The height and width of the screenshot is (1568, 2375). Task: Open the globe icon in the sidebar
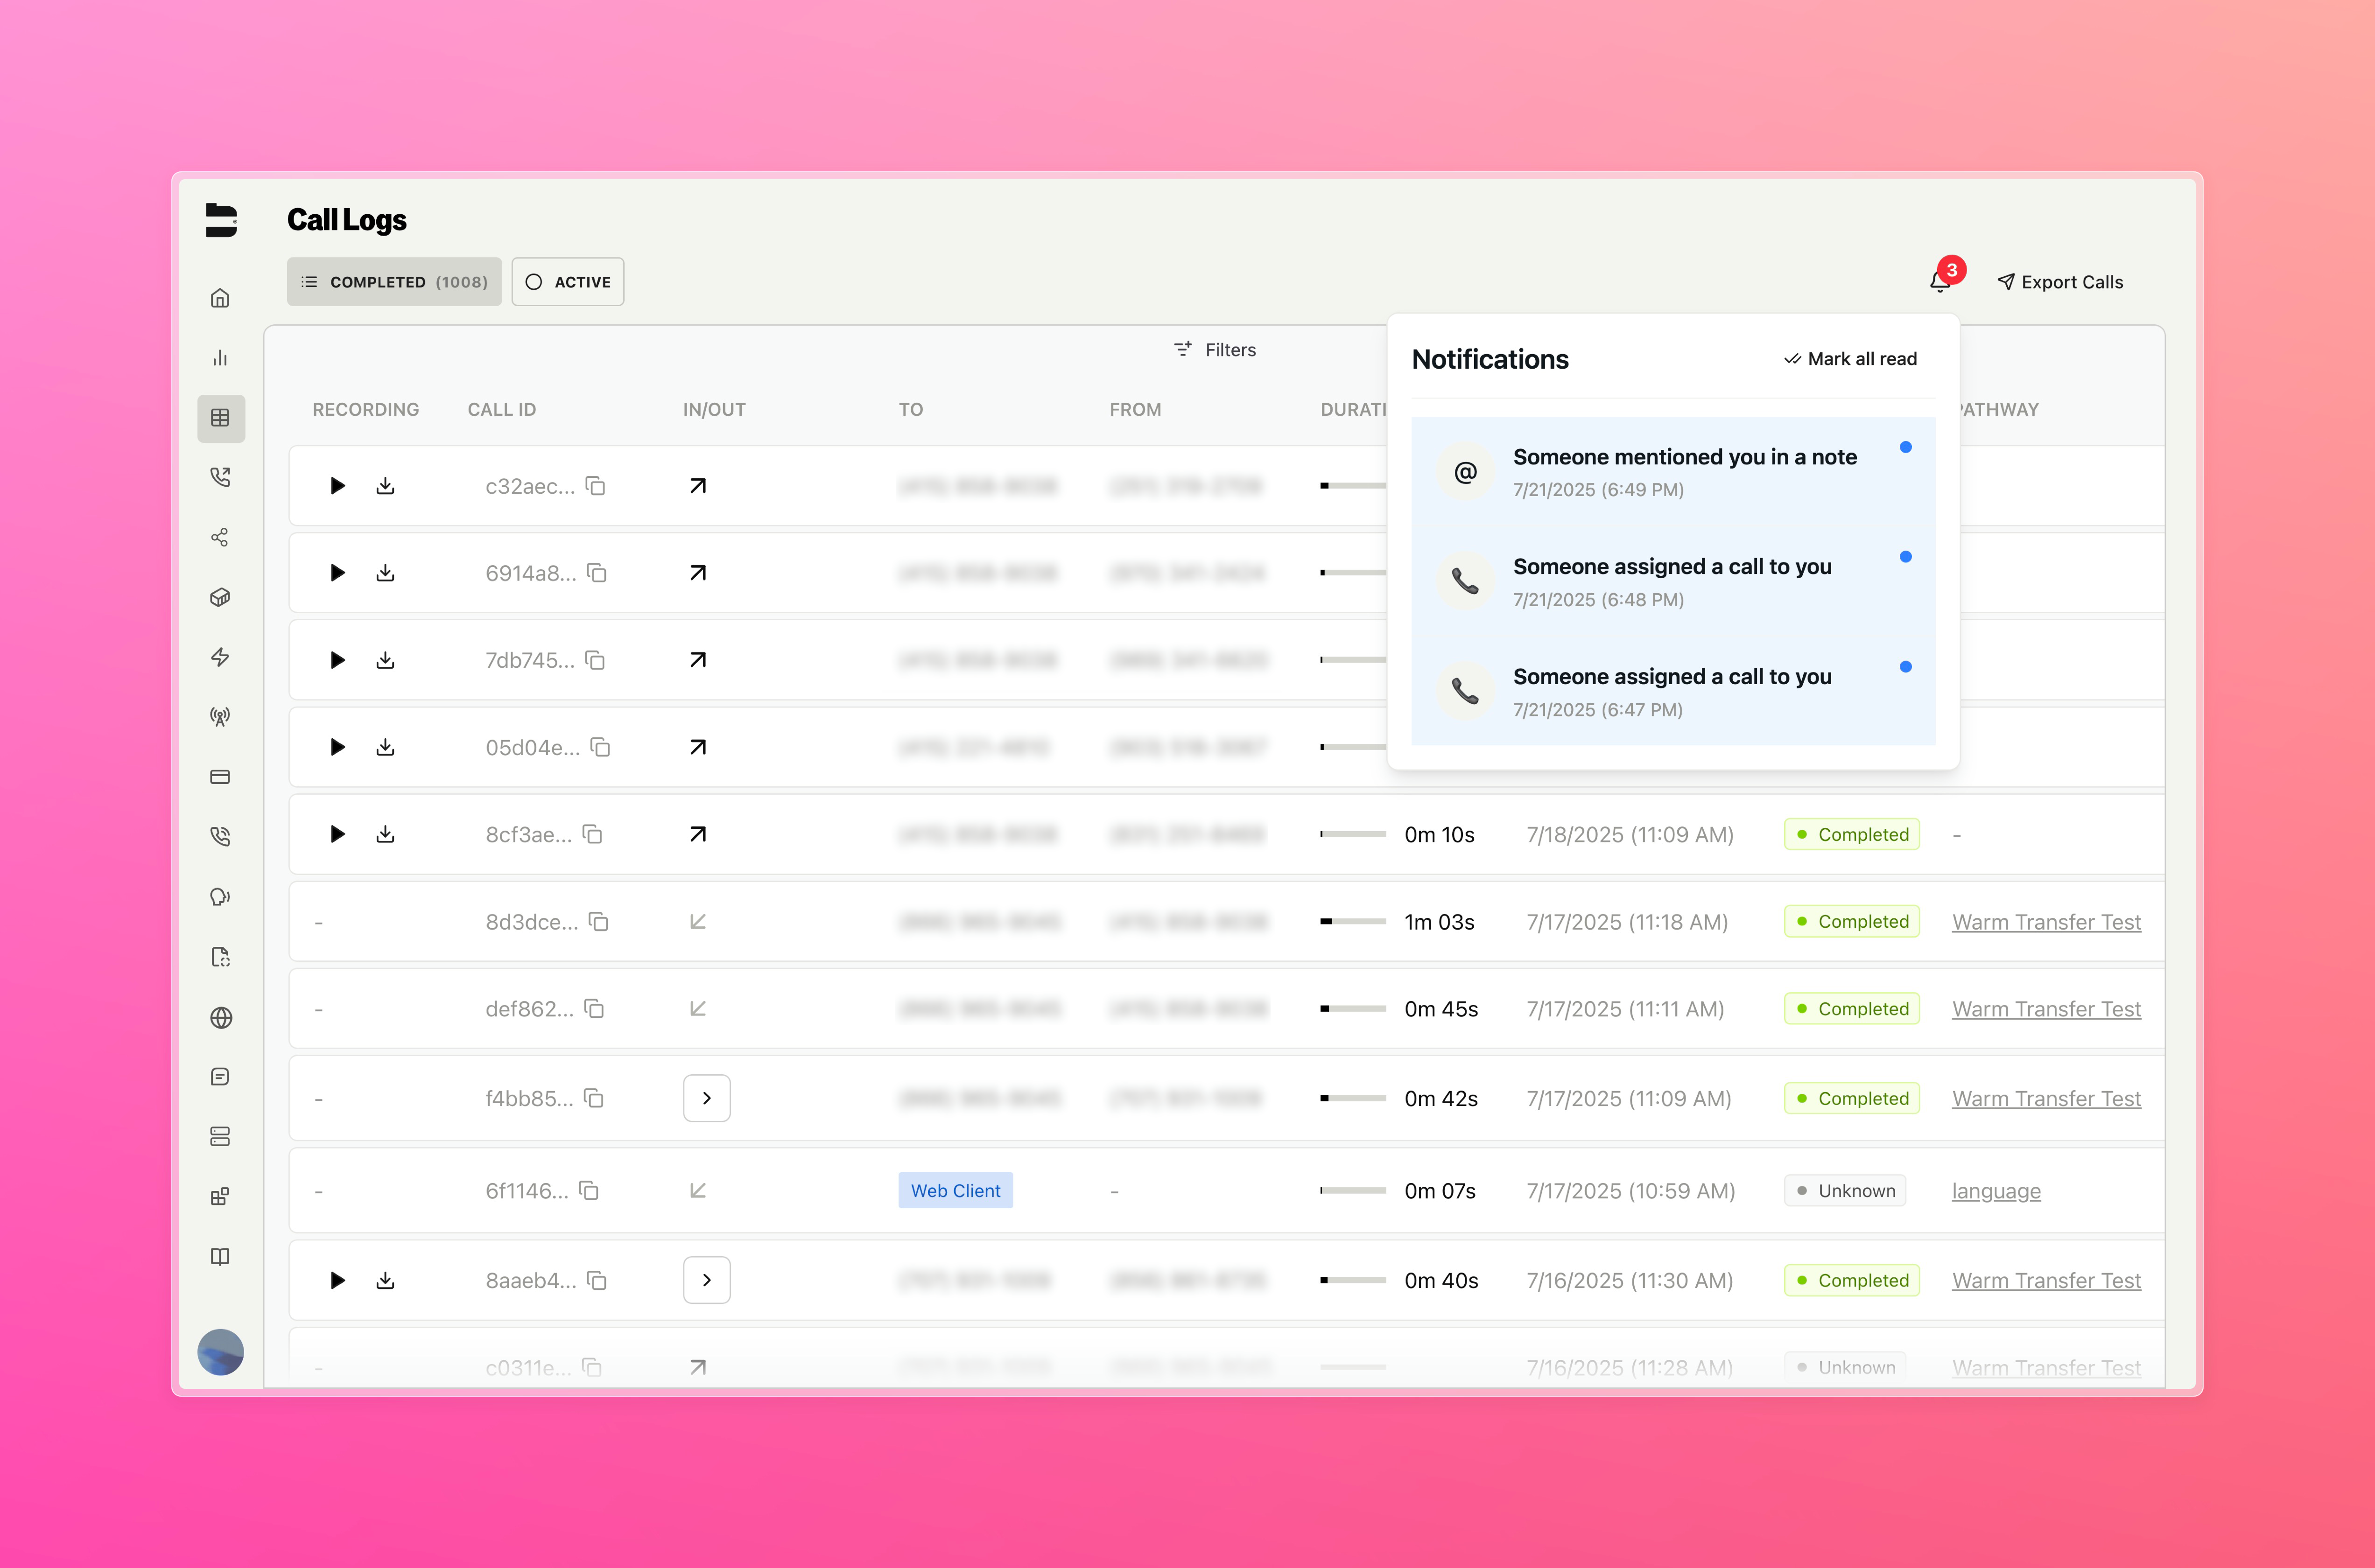(221, 1018)
